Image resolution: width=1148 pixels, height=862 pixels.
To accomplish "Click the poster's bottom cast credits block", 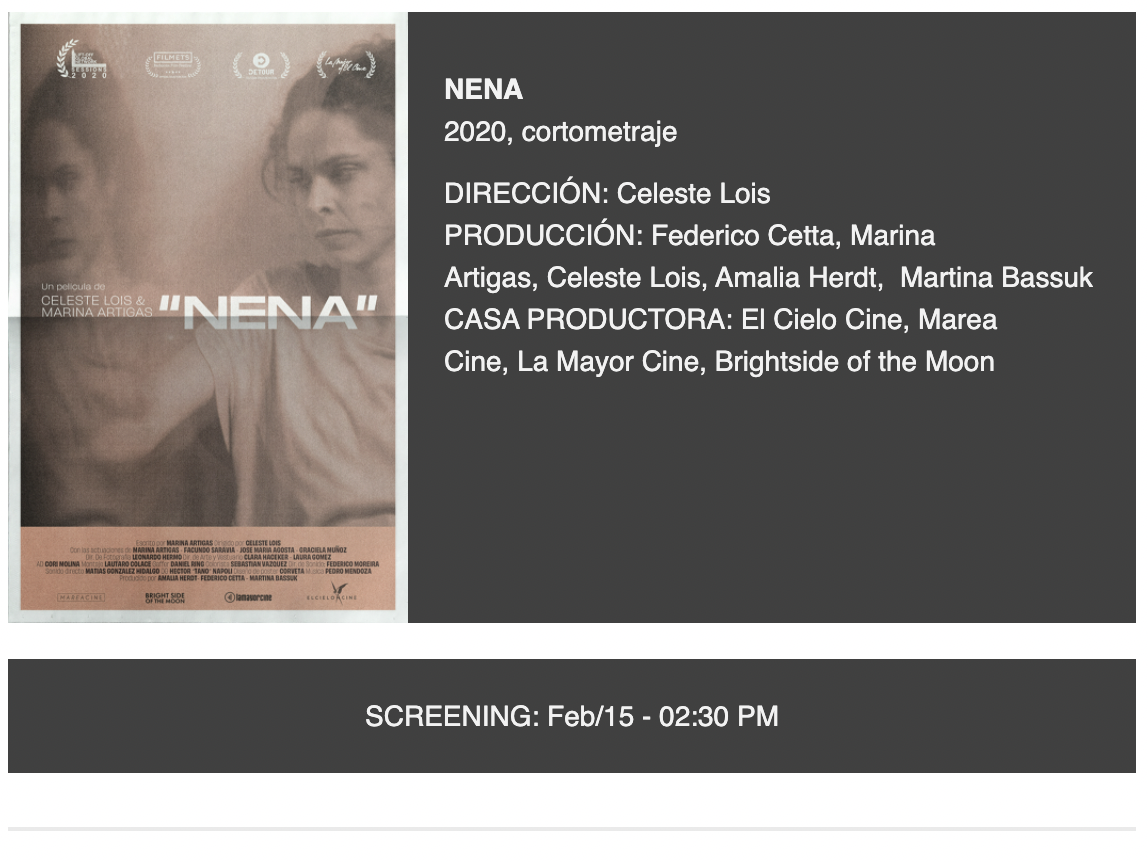I will [208, 561].
